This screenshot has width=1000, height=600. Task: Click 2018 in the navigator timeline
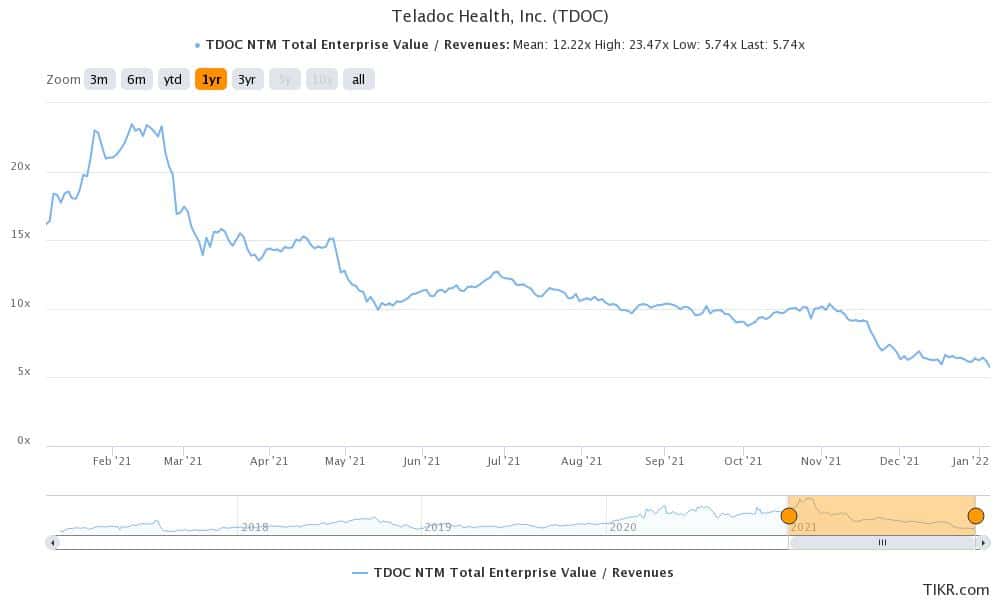(254, 527)
